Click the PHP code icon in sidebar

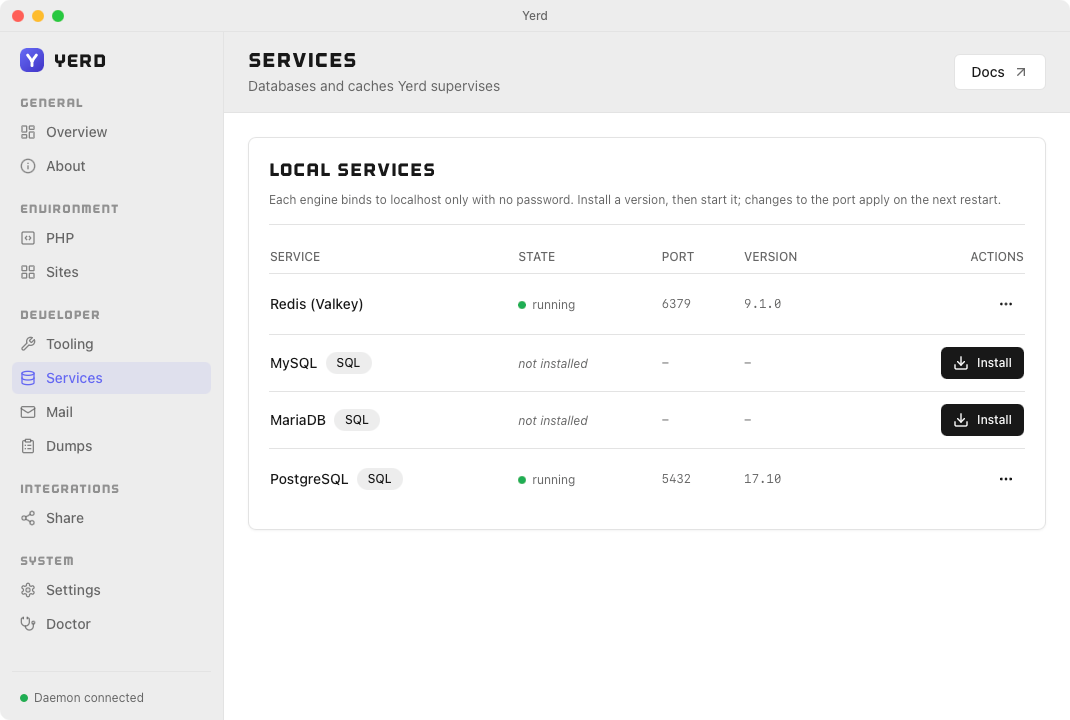(28, 238)
